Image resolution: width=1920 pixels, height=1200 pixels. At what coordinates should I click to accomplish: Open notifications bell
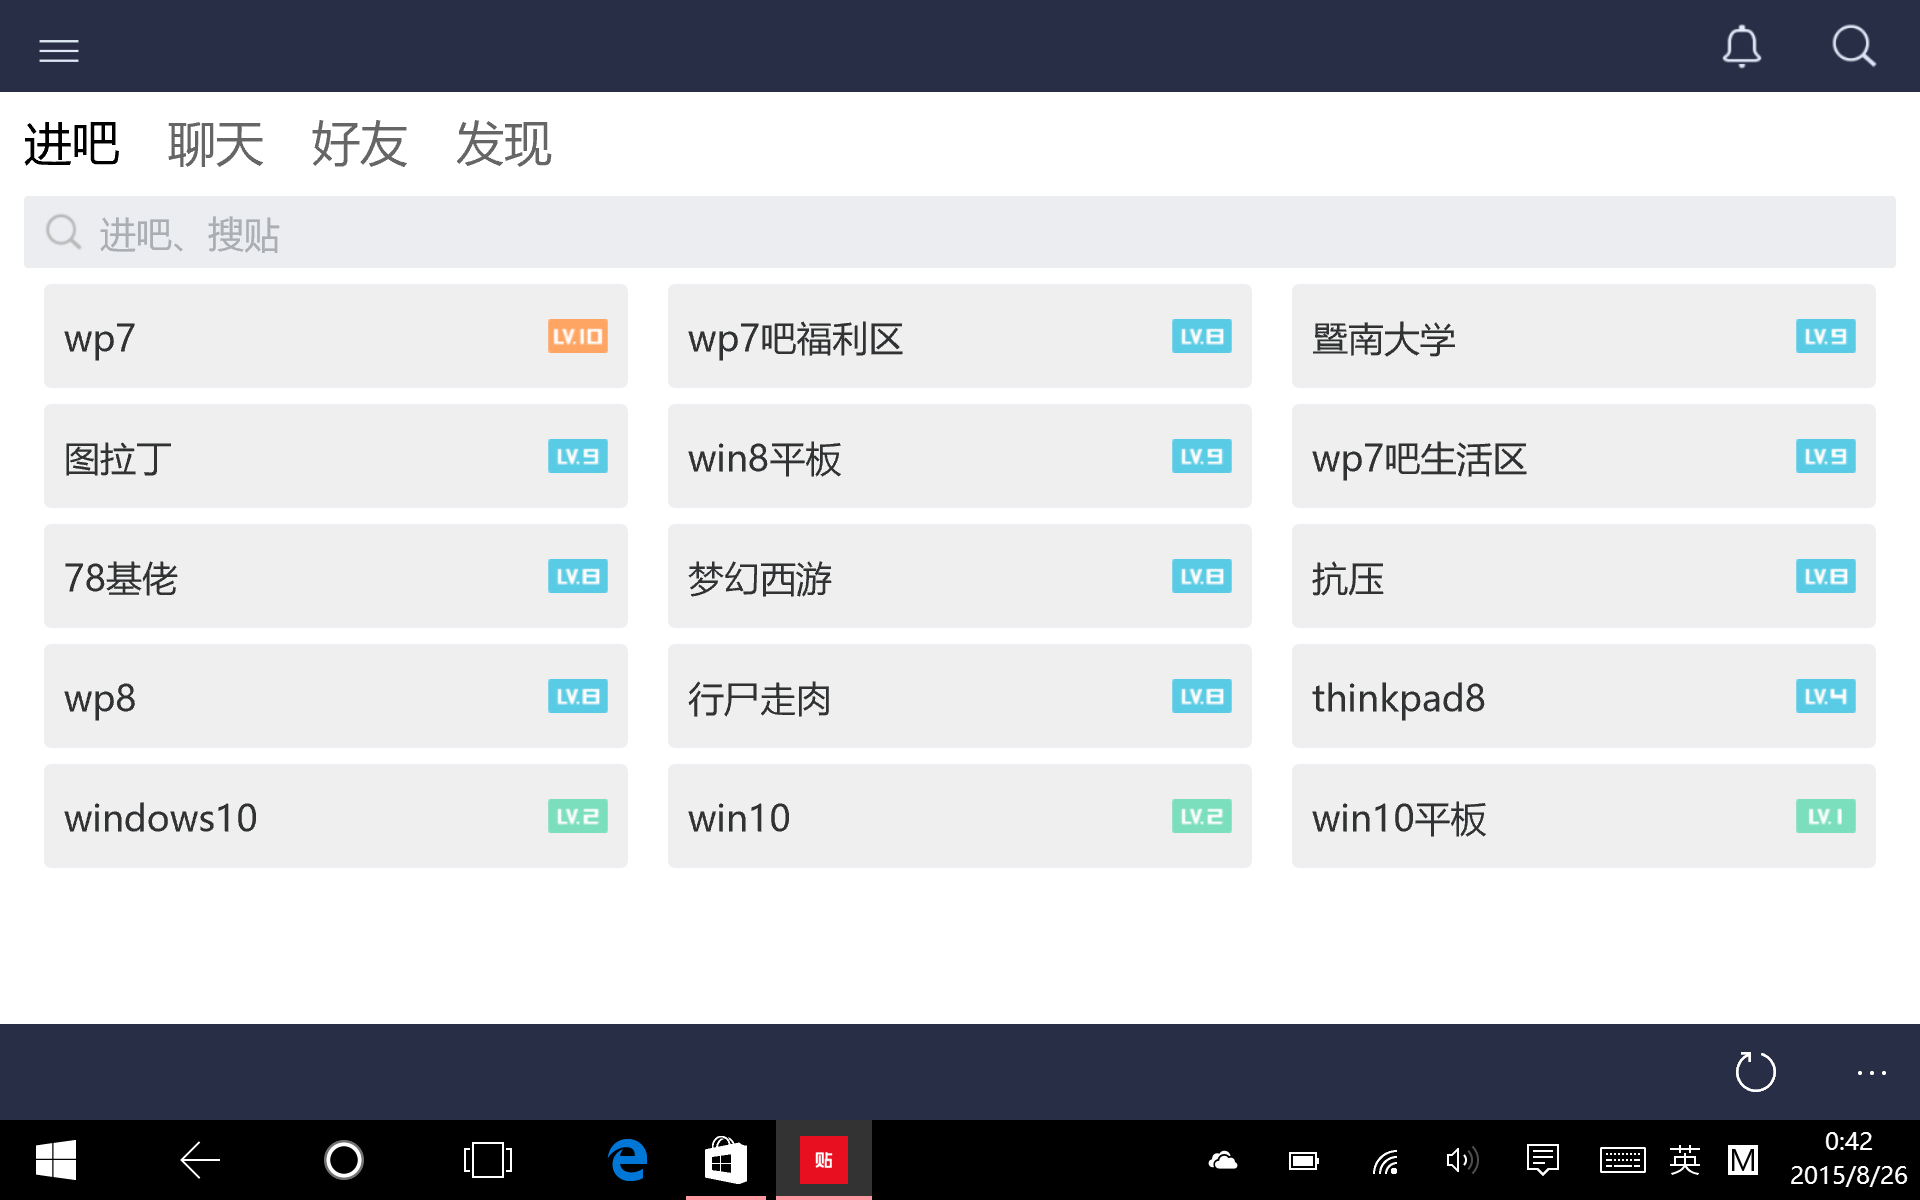[x=1741, y=47]
